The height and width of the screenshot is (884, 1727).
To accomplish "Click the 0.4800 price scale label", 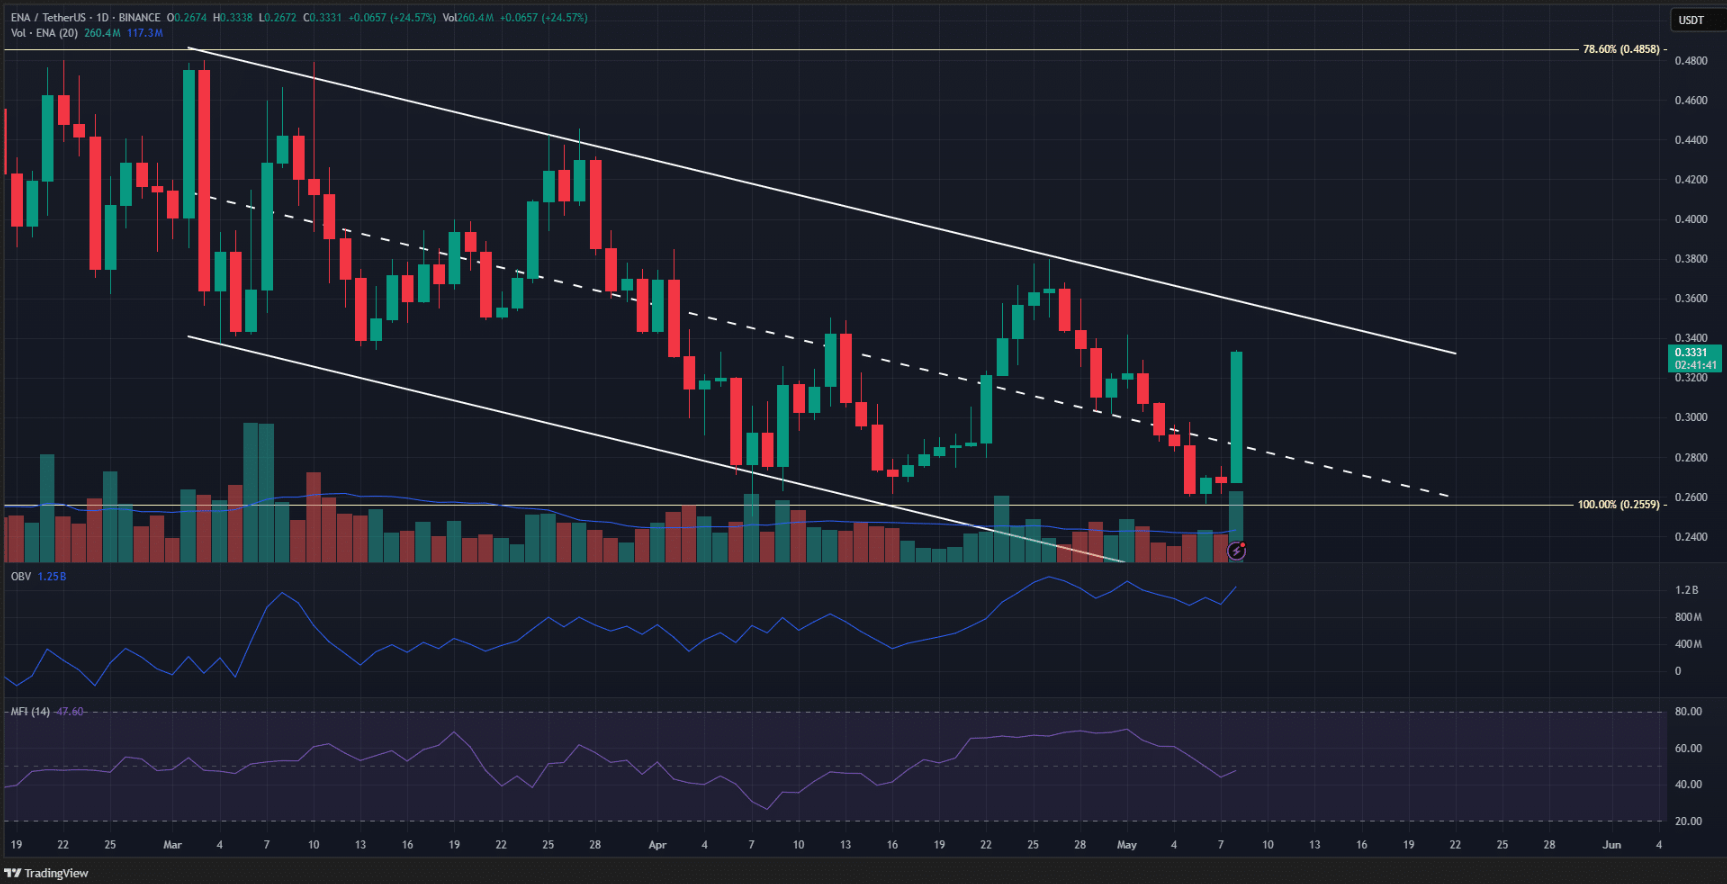I will [1691, 61].
